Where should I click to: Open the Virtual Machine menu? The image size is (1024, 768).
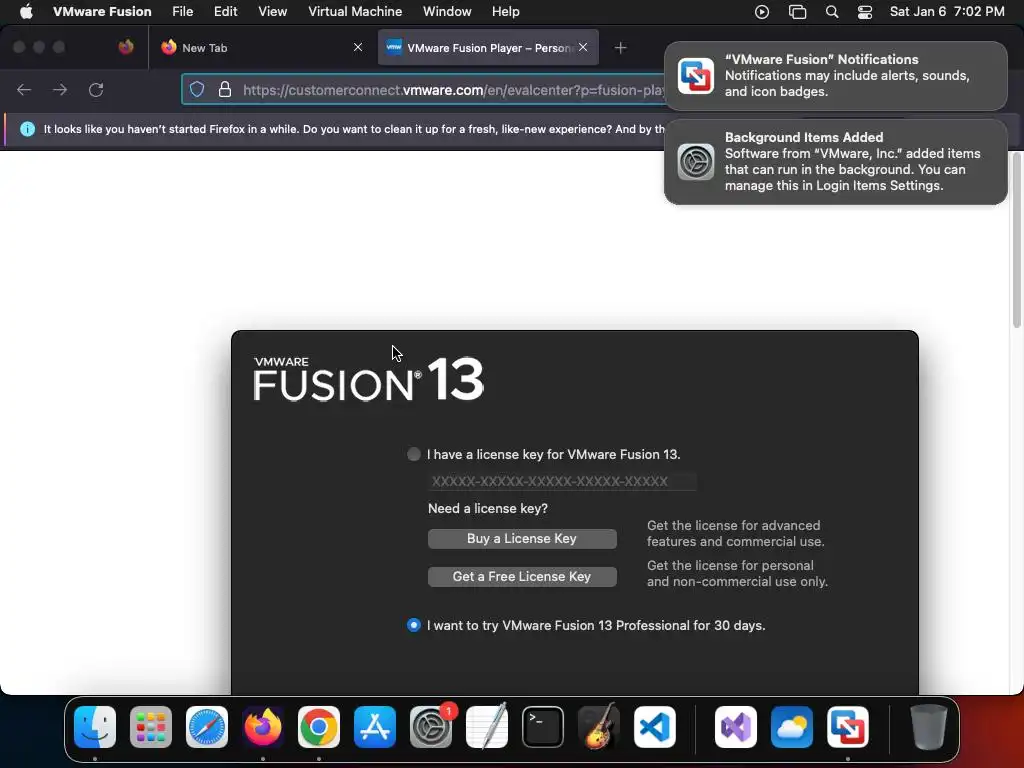pyautogui.click(x=355, y=11)
